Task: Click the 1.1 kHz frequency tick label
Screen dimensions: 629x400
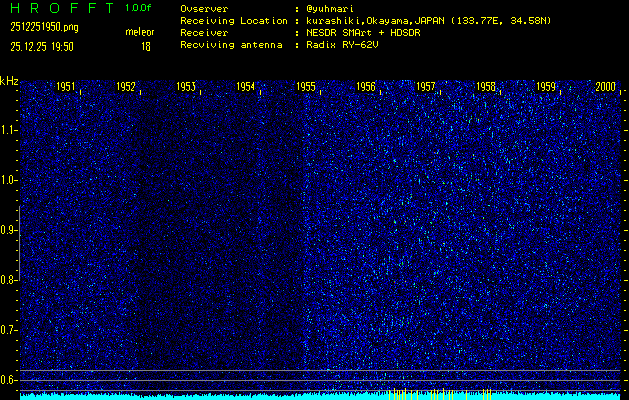Action: (8, 130)
